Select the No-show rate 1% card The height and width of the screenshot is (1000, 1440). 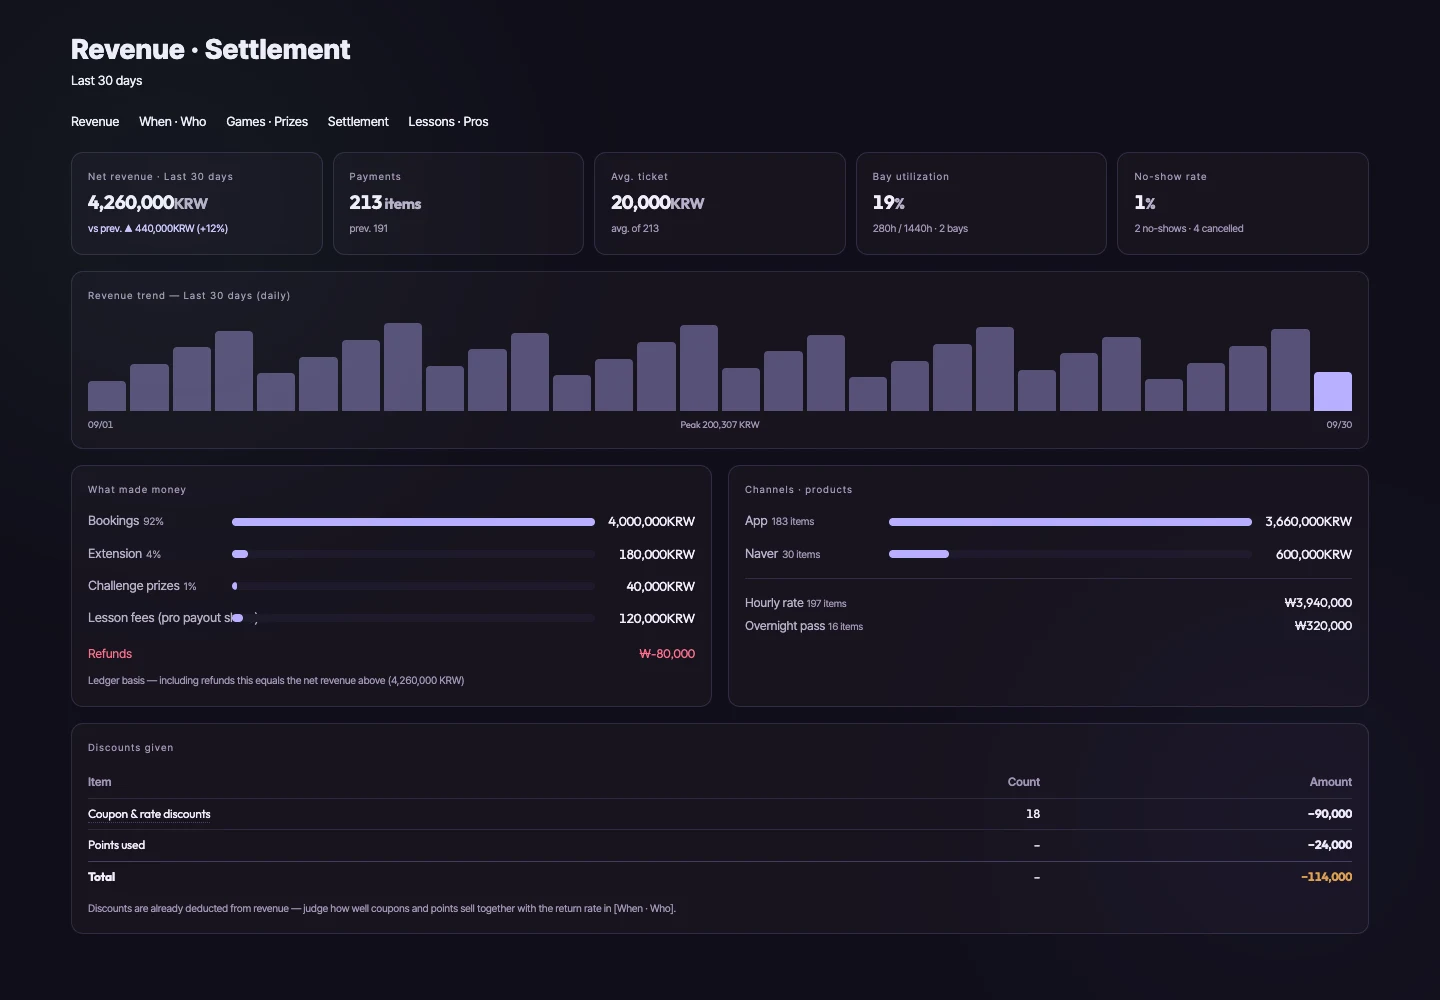(1243, 203)
